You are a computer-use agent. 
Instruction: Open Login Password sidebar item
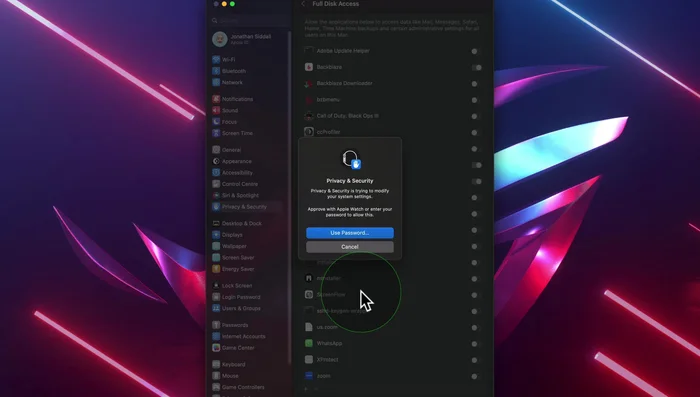(247, 297)
